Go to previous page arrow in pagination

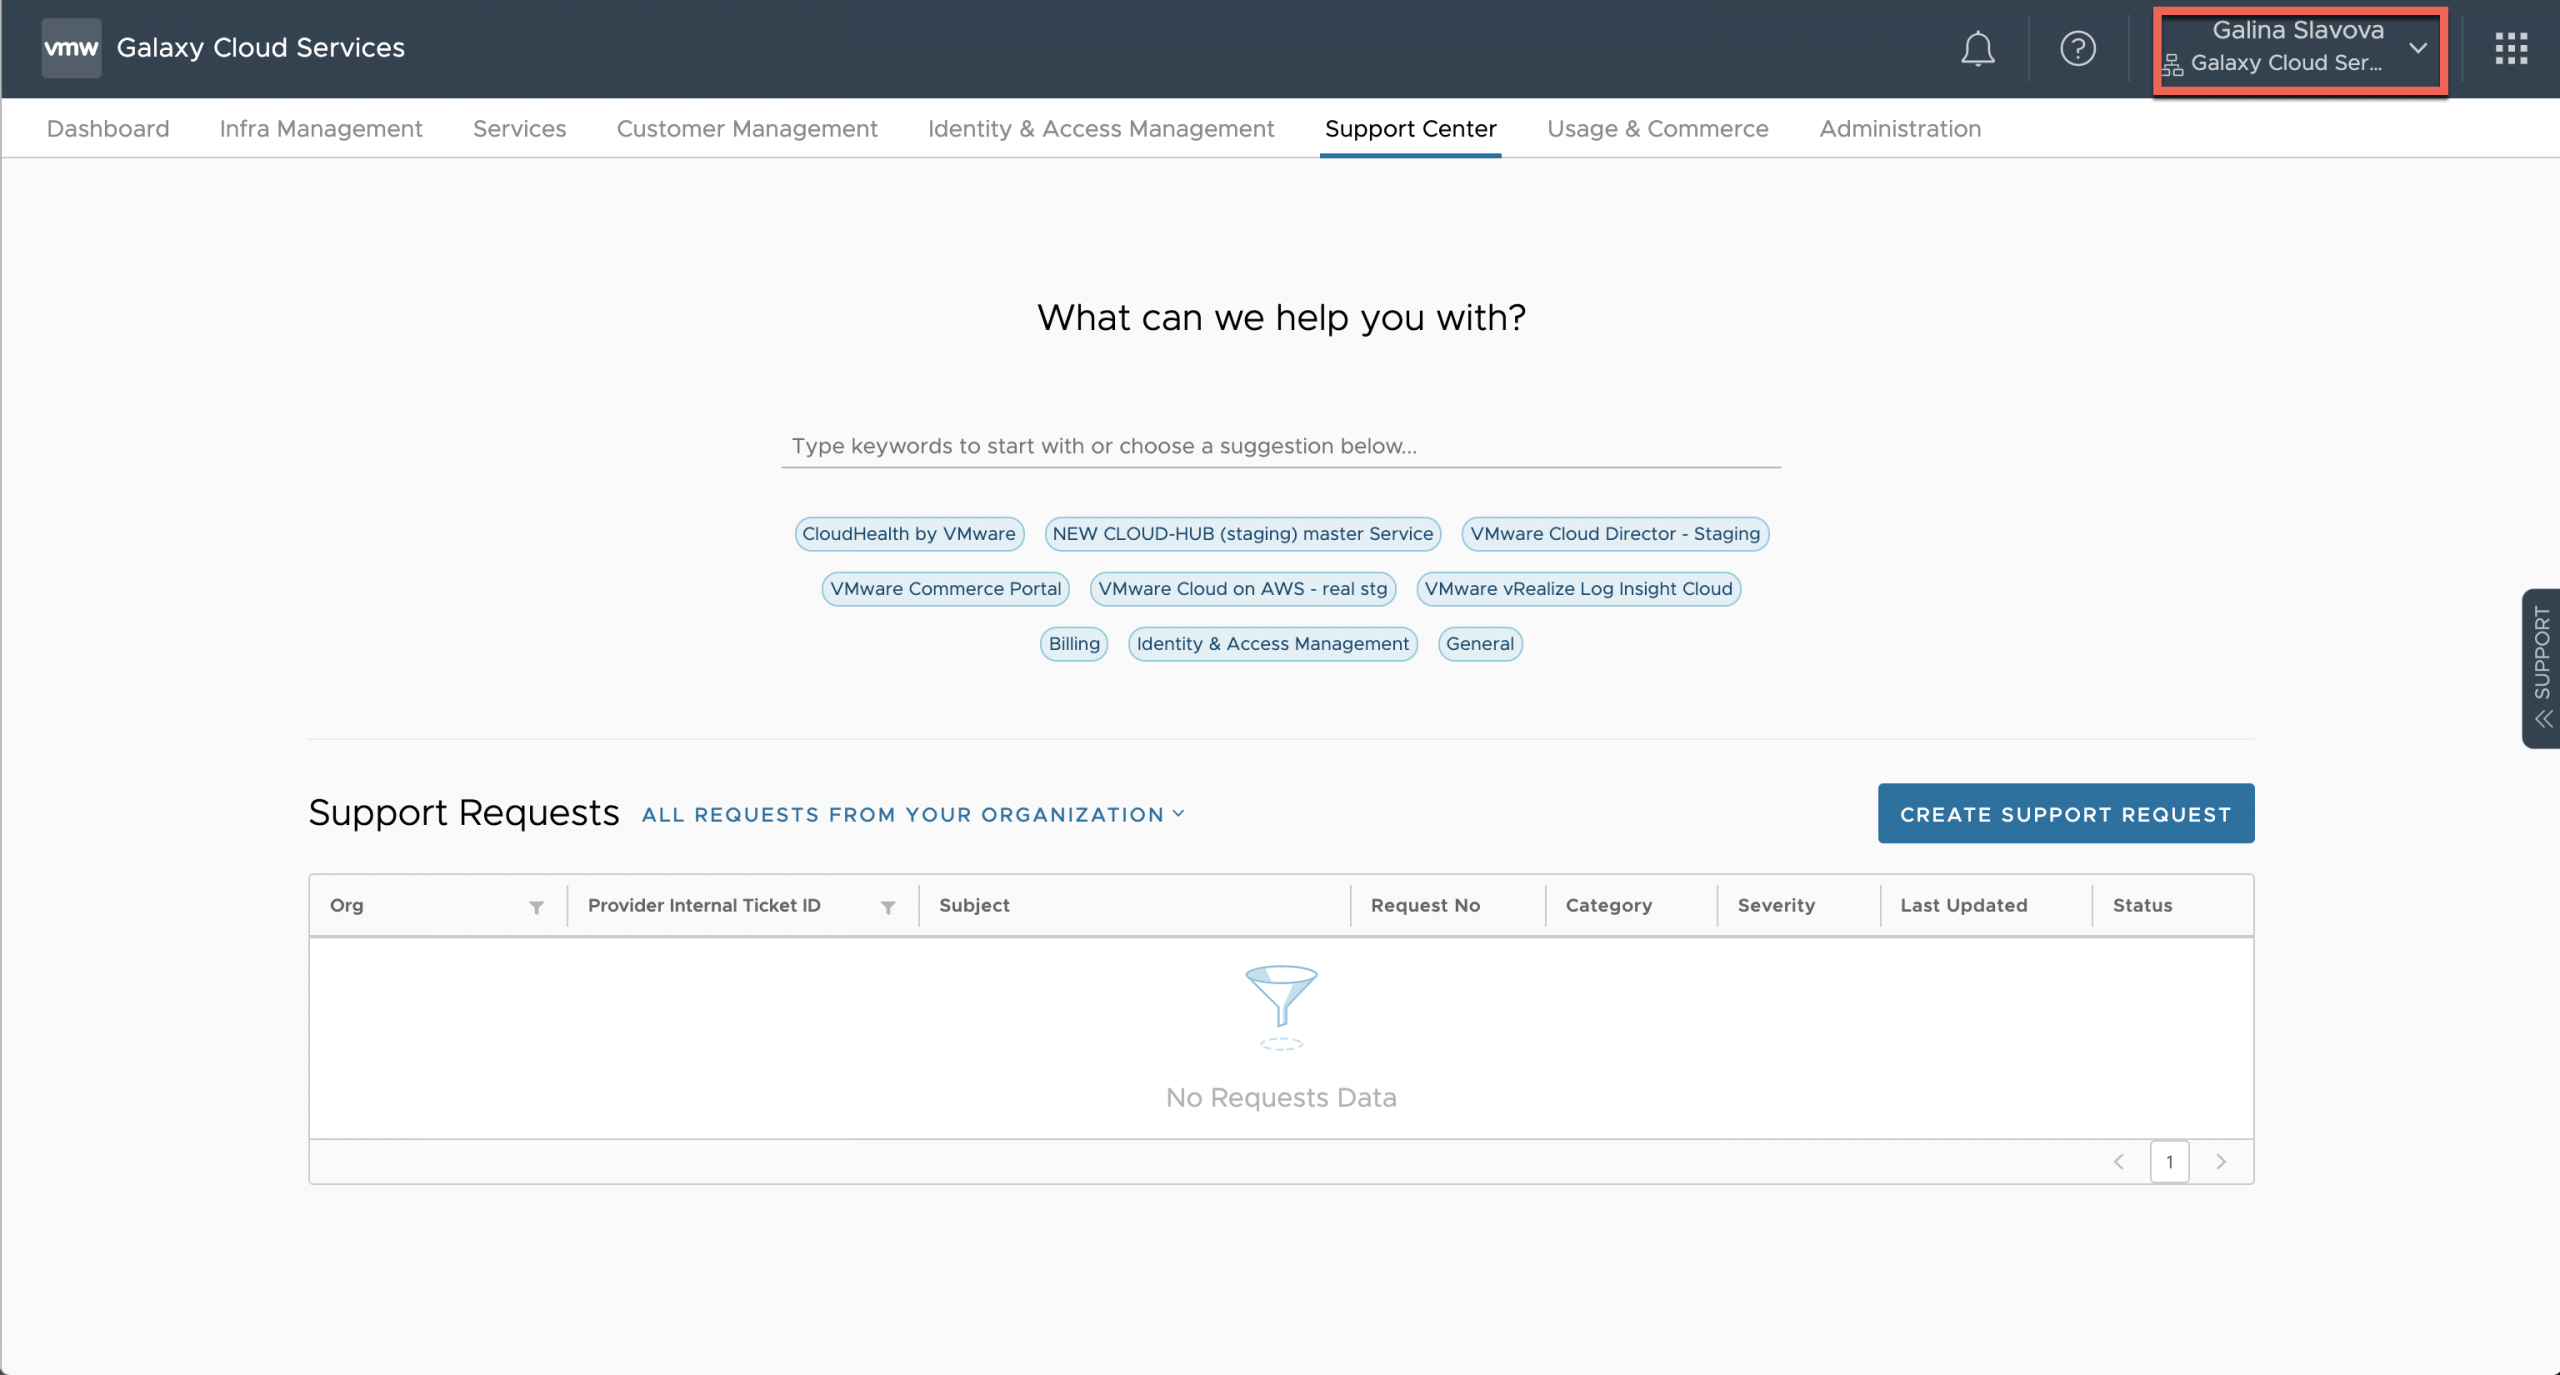tap(2118, 1161)
